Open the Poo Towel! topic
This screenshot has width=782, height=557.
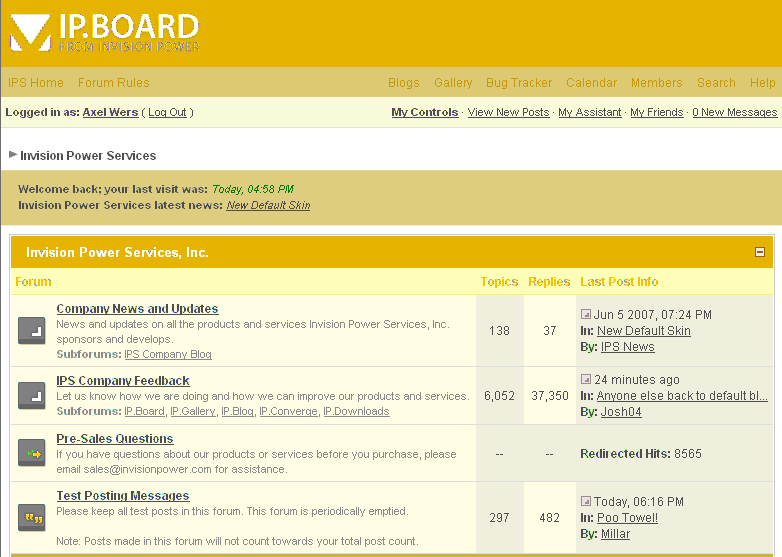[x=627, y=518]
